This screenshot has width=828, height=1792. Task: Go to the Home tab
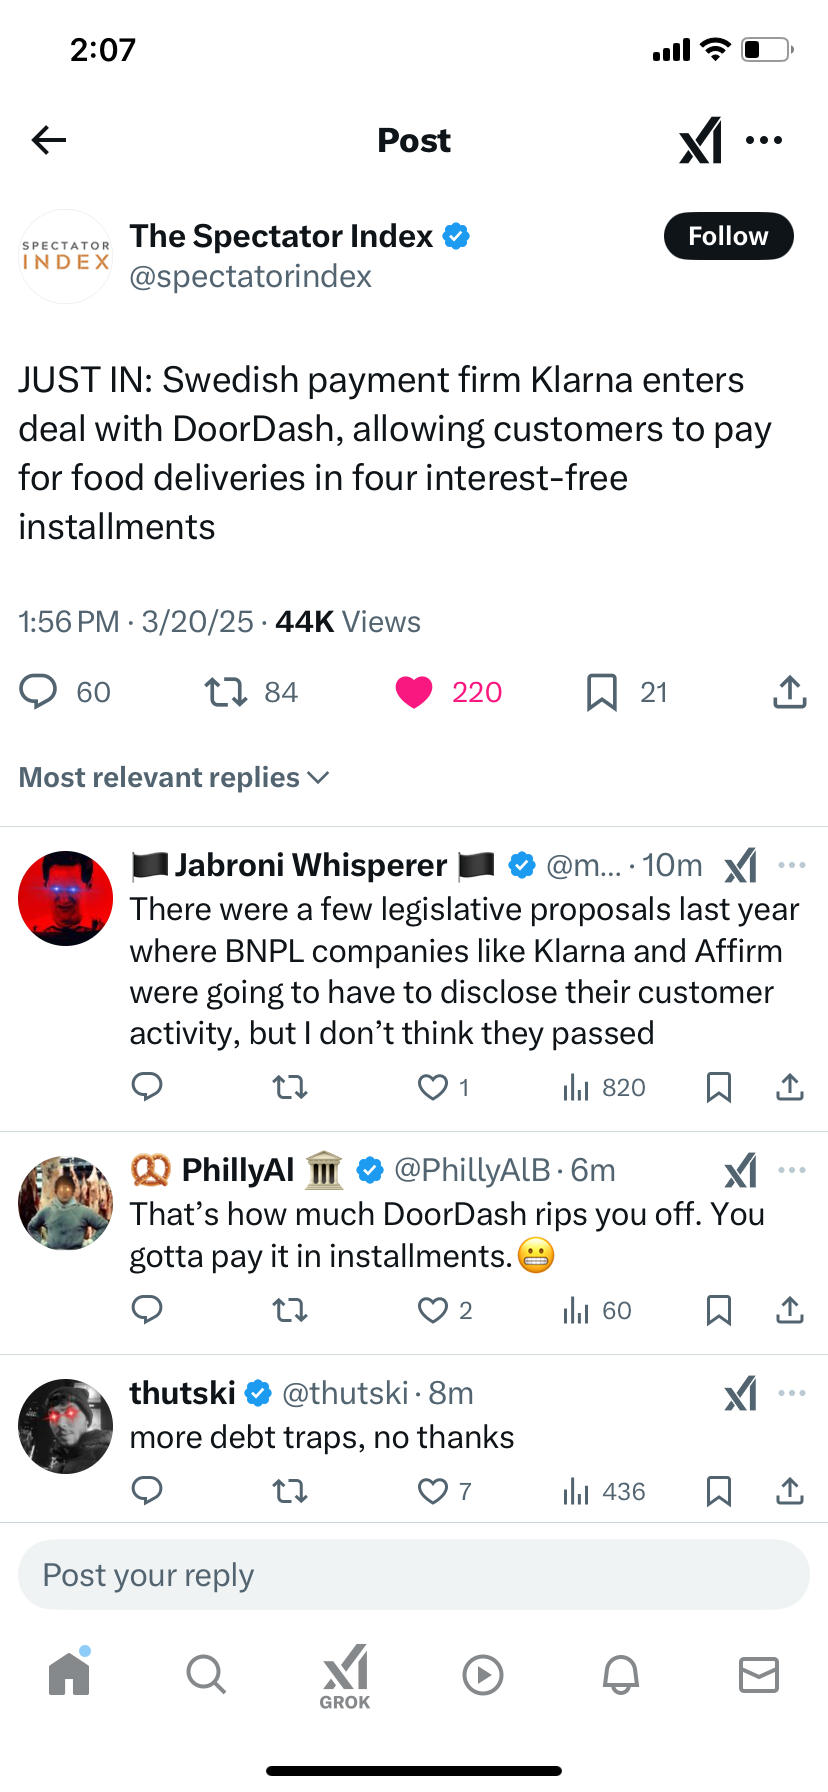(x=69, y=1673)
